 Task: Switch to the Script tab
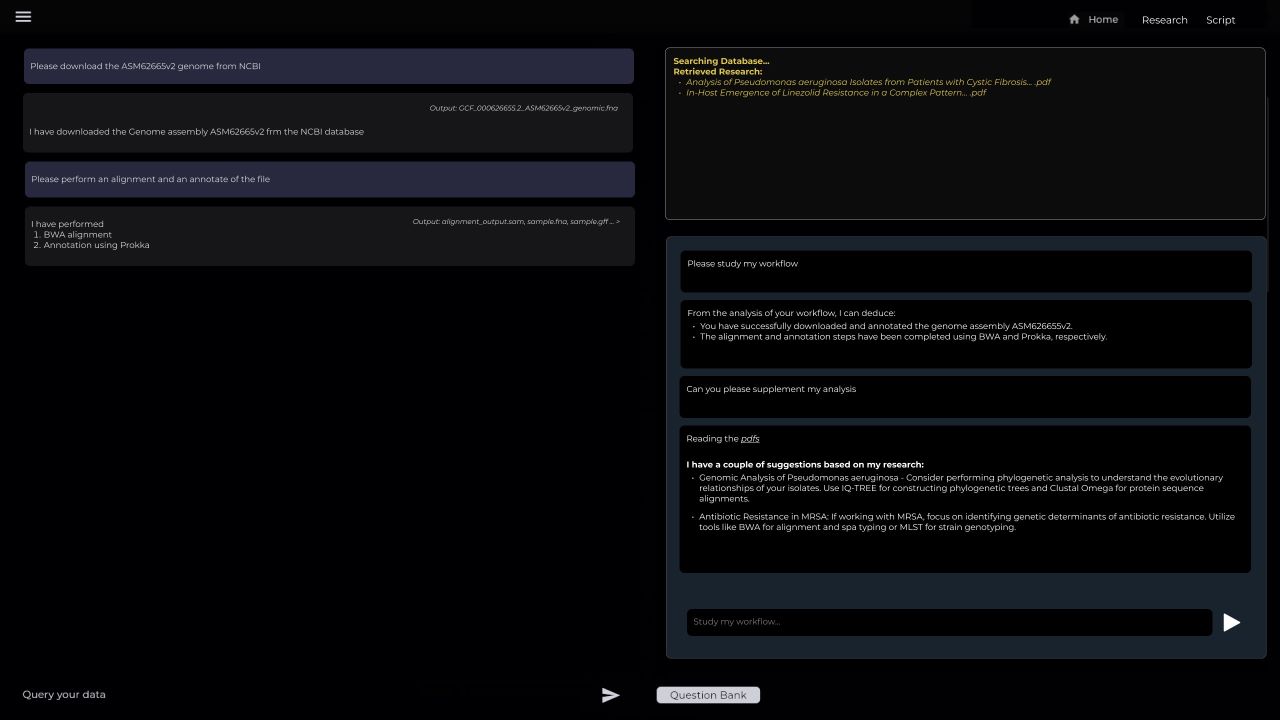point(1220,20)
